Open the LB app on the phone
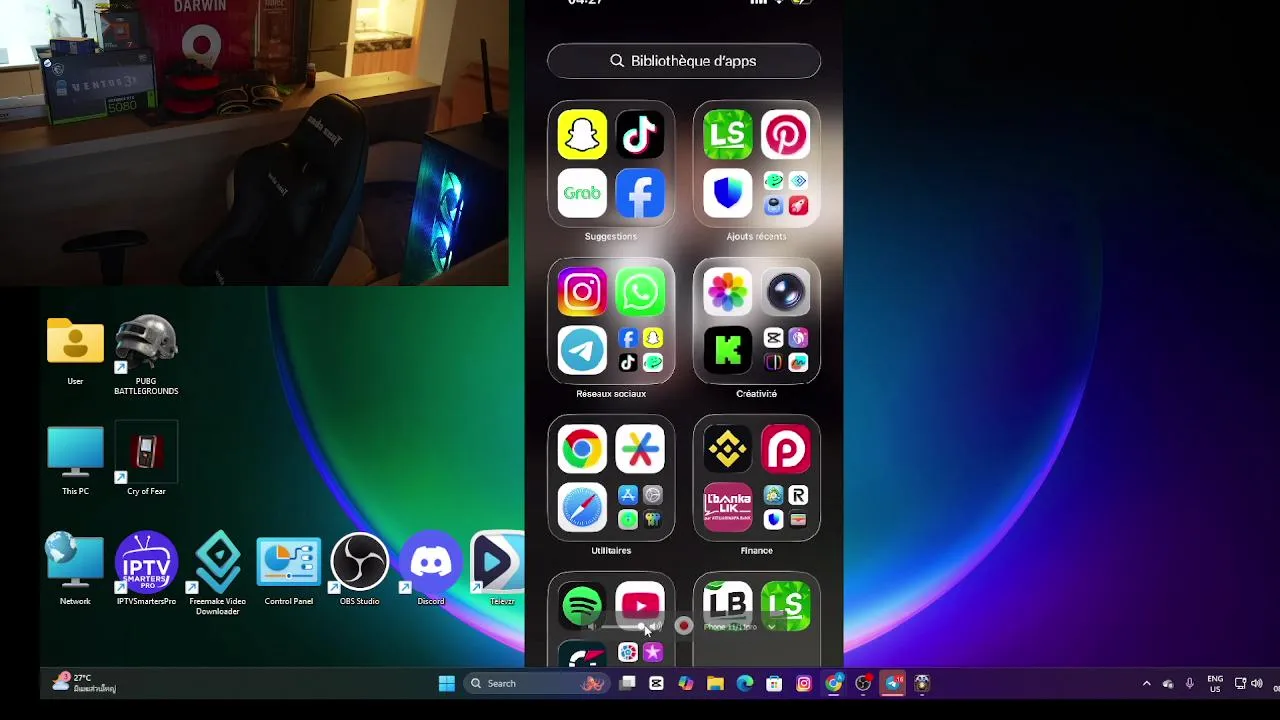 pos(728,605)
